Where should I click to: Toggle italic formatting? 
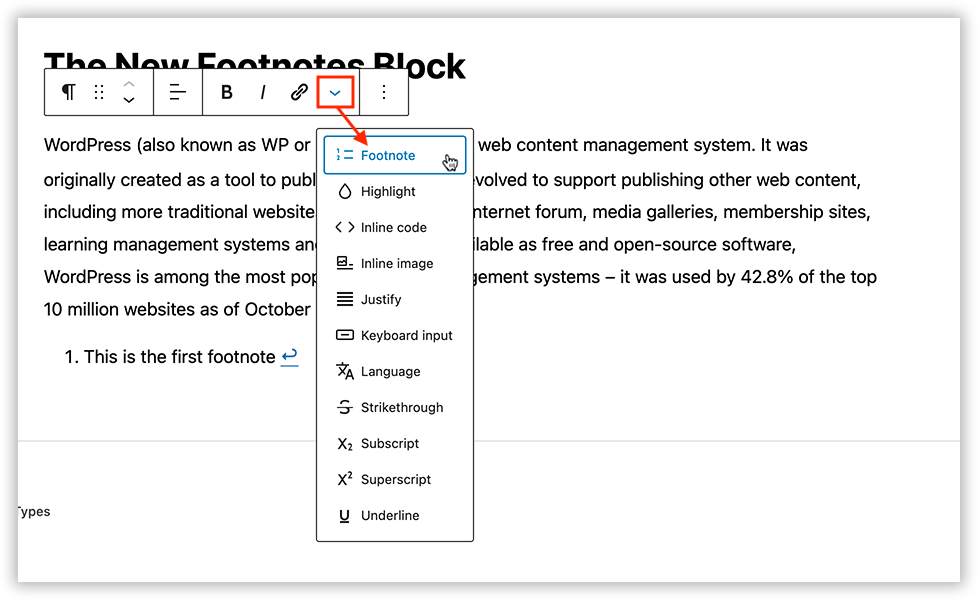click(x=263, y=92)
